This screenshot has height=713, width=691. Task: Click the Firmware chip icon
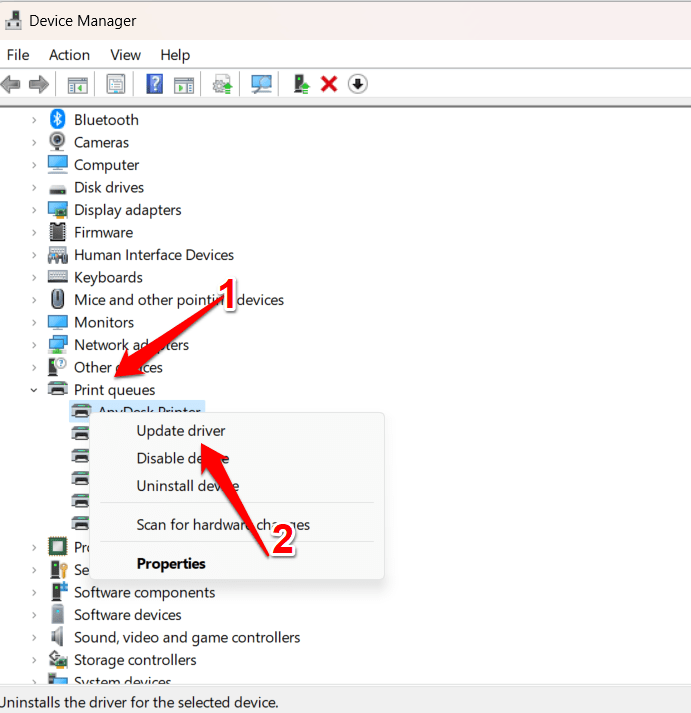pos(57,232)
